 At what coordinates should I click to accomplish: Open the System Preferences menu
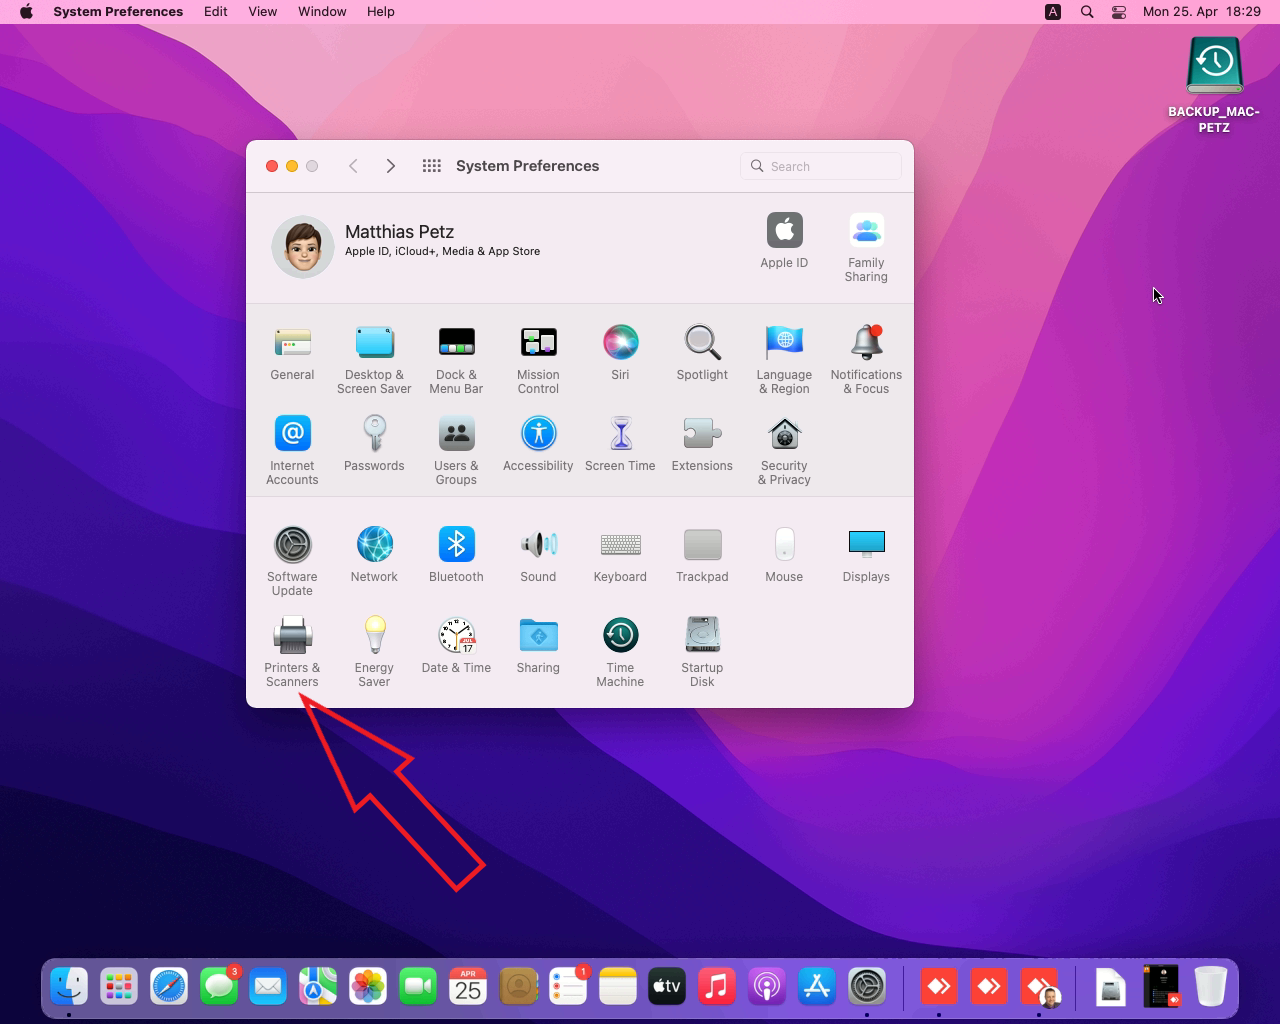[118, 12]
